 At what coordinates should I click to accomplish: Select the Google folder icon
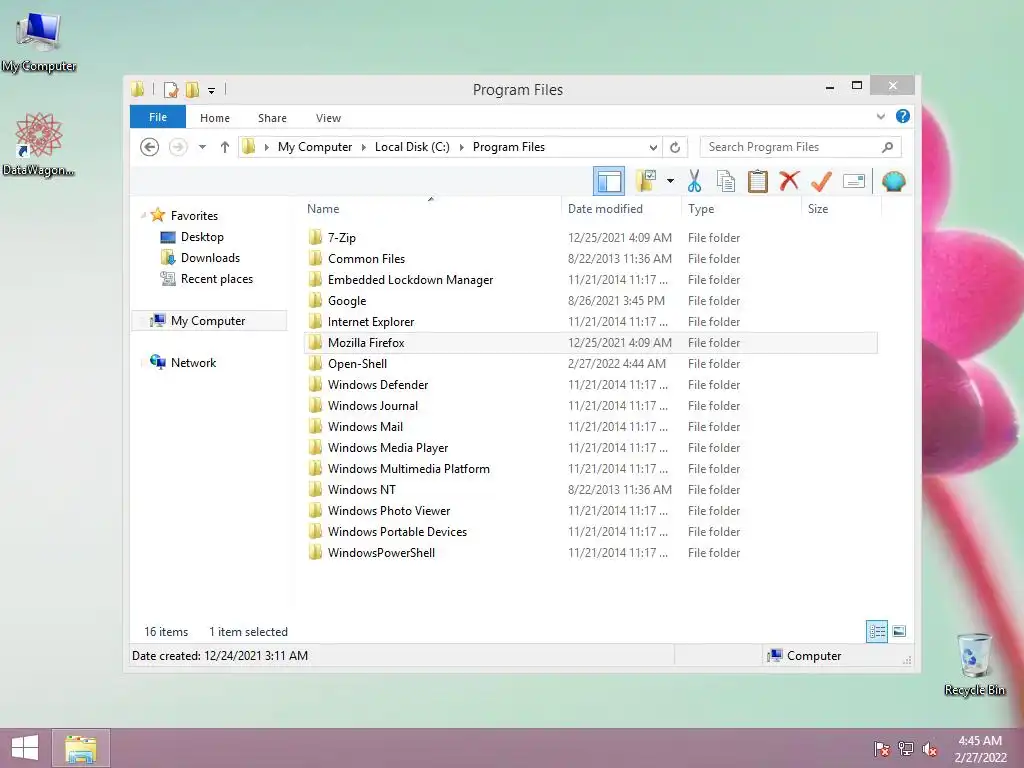(315, 300)
